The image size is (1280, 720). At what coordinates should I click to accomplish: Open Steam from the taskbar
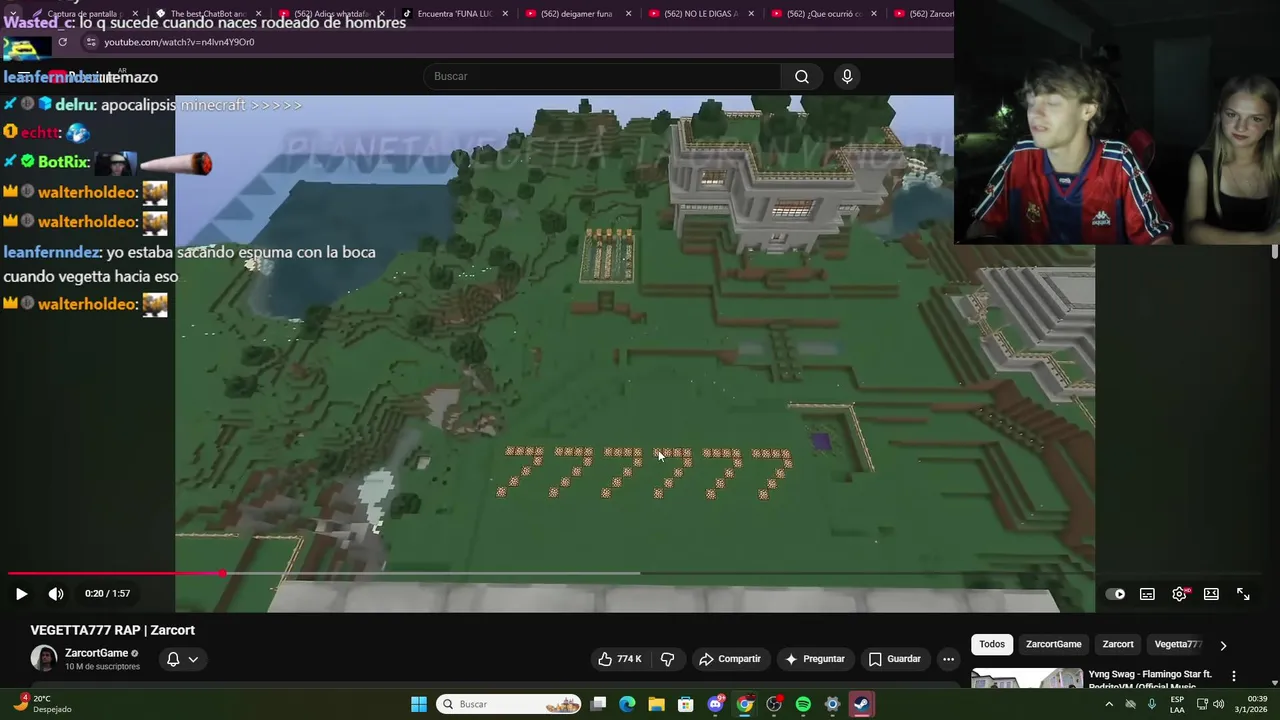pos(861,704)
